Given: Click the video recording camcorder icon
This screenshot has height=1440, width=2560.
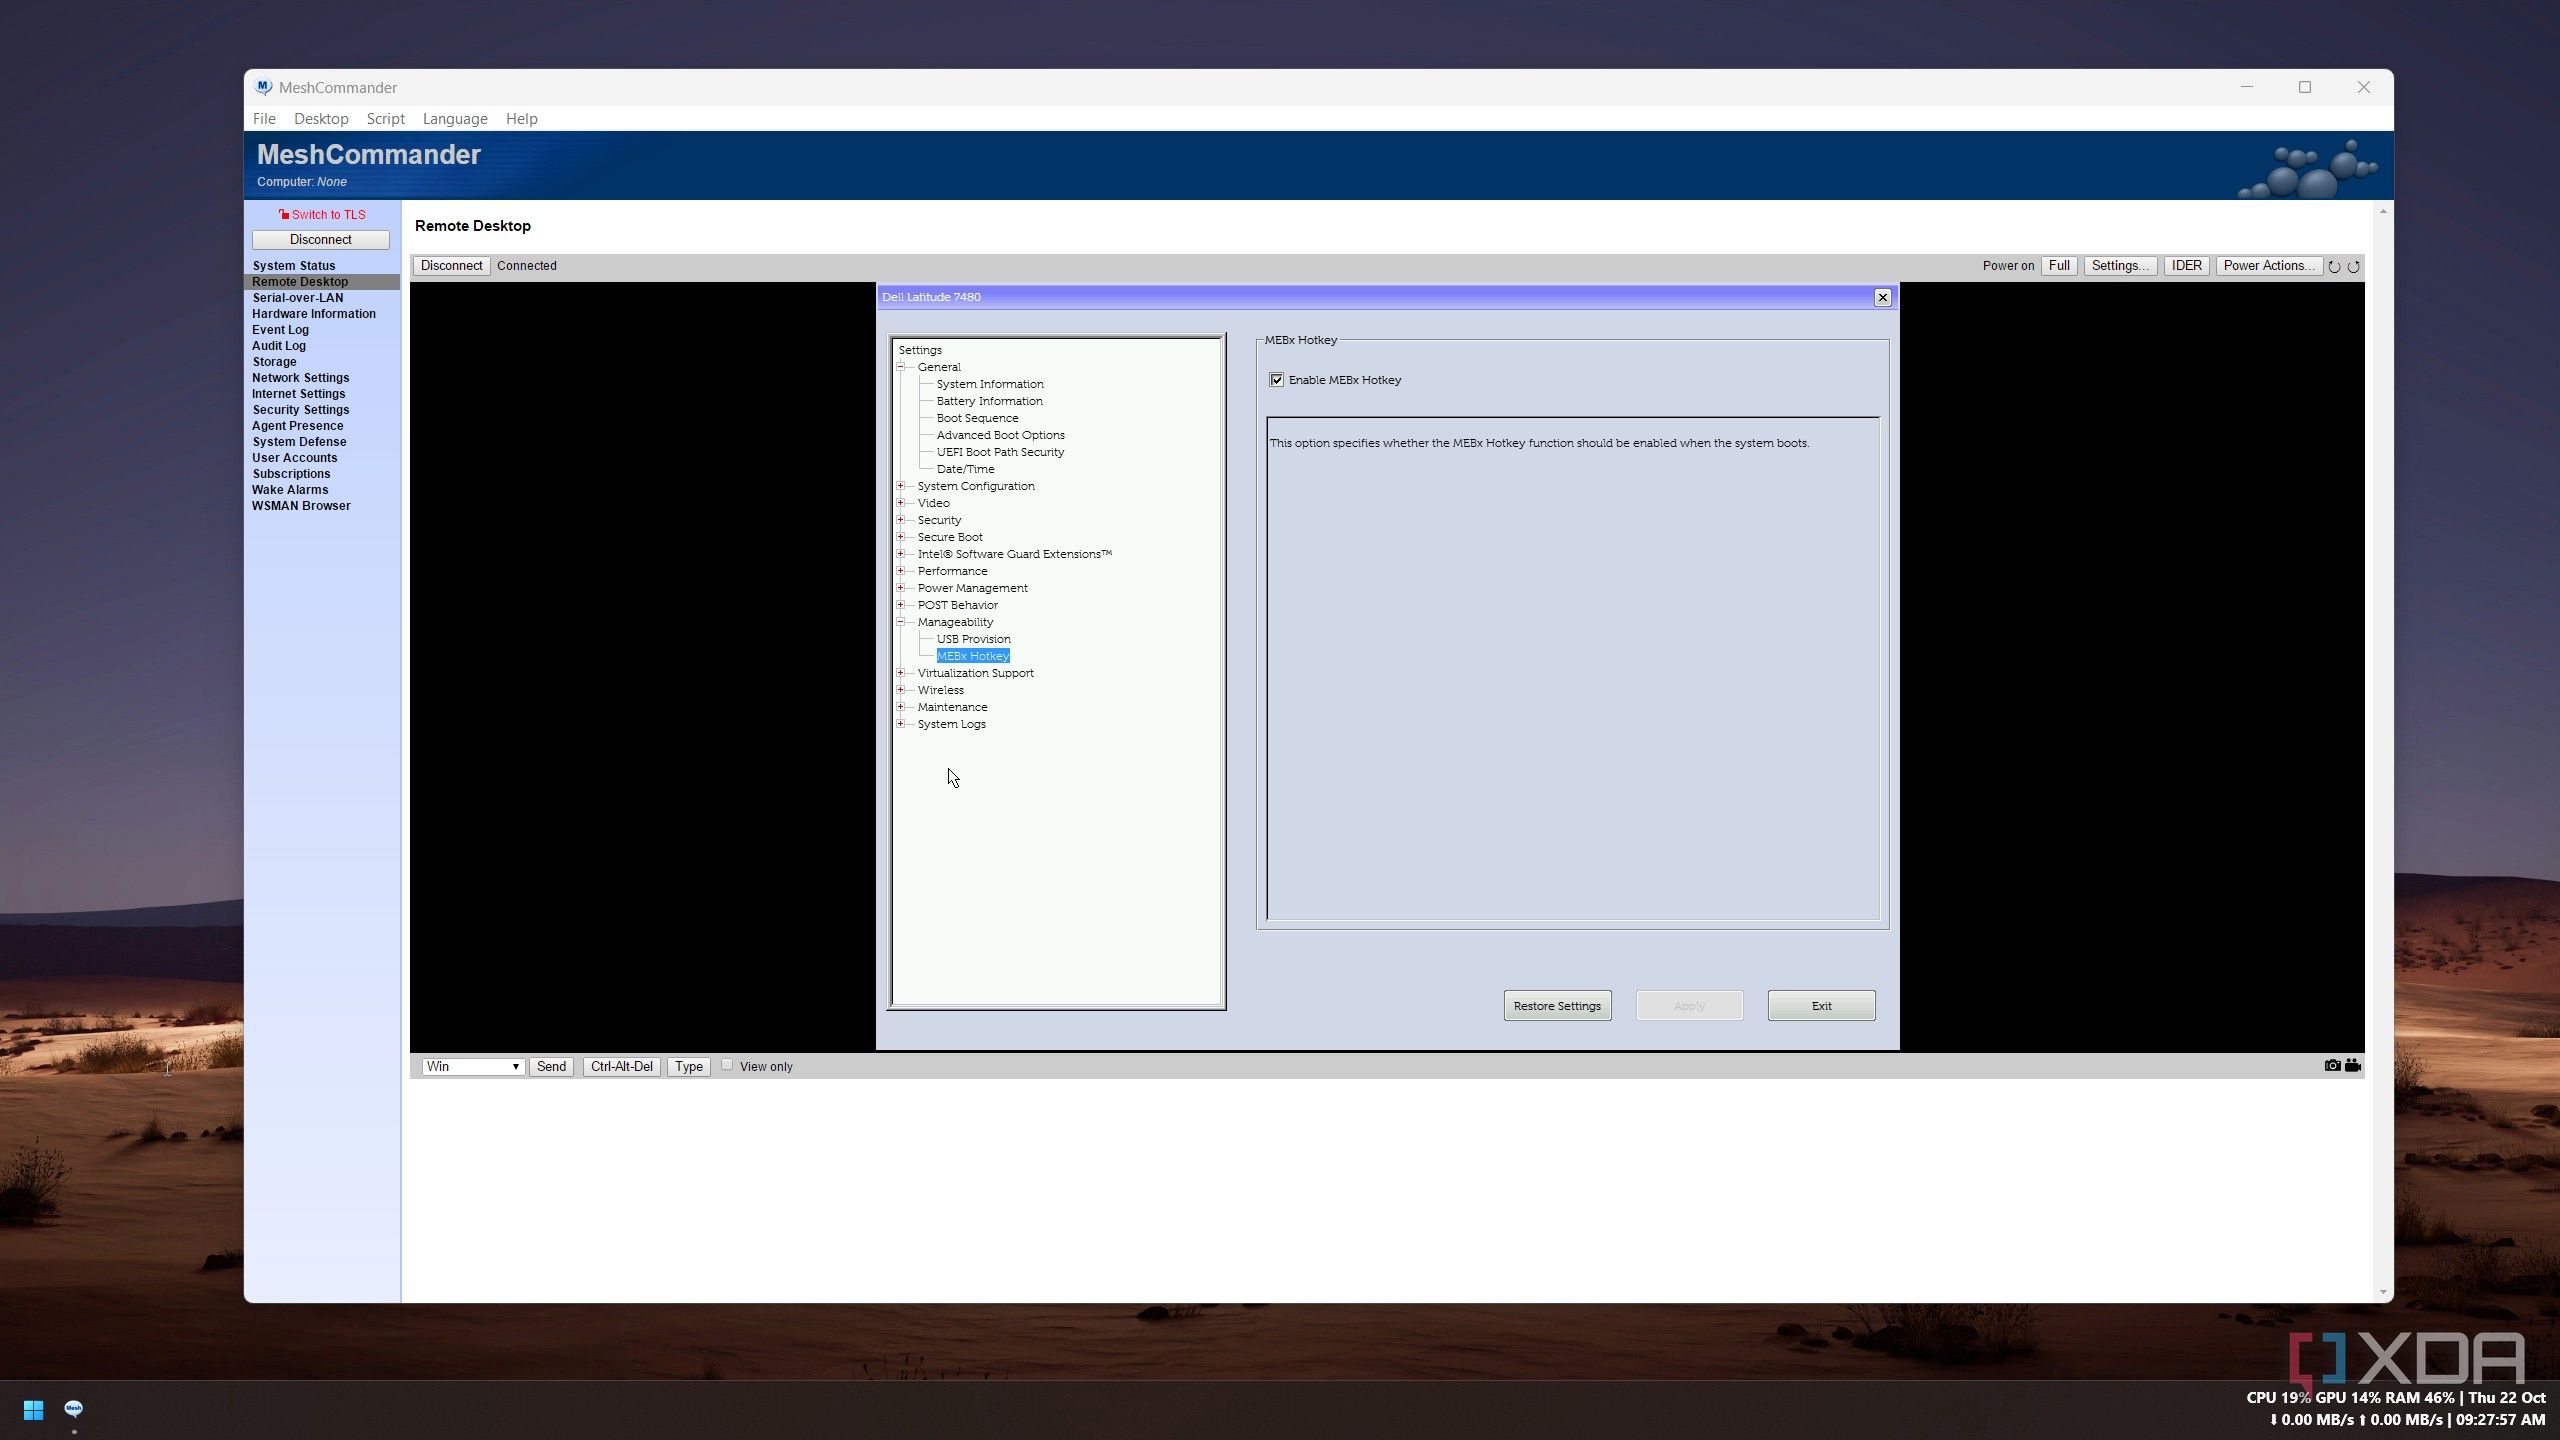Looking at the screenshot, I should (2353, 1065).
